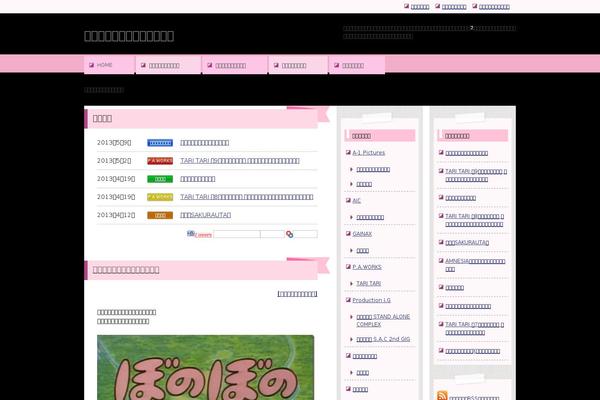Open the TARI TARI article dated 2013-5-2
This screenshot has height=400, width=600.
[240, 161]
